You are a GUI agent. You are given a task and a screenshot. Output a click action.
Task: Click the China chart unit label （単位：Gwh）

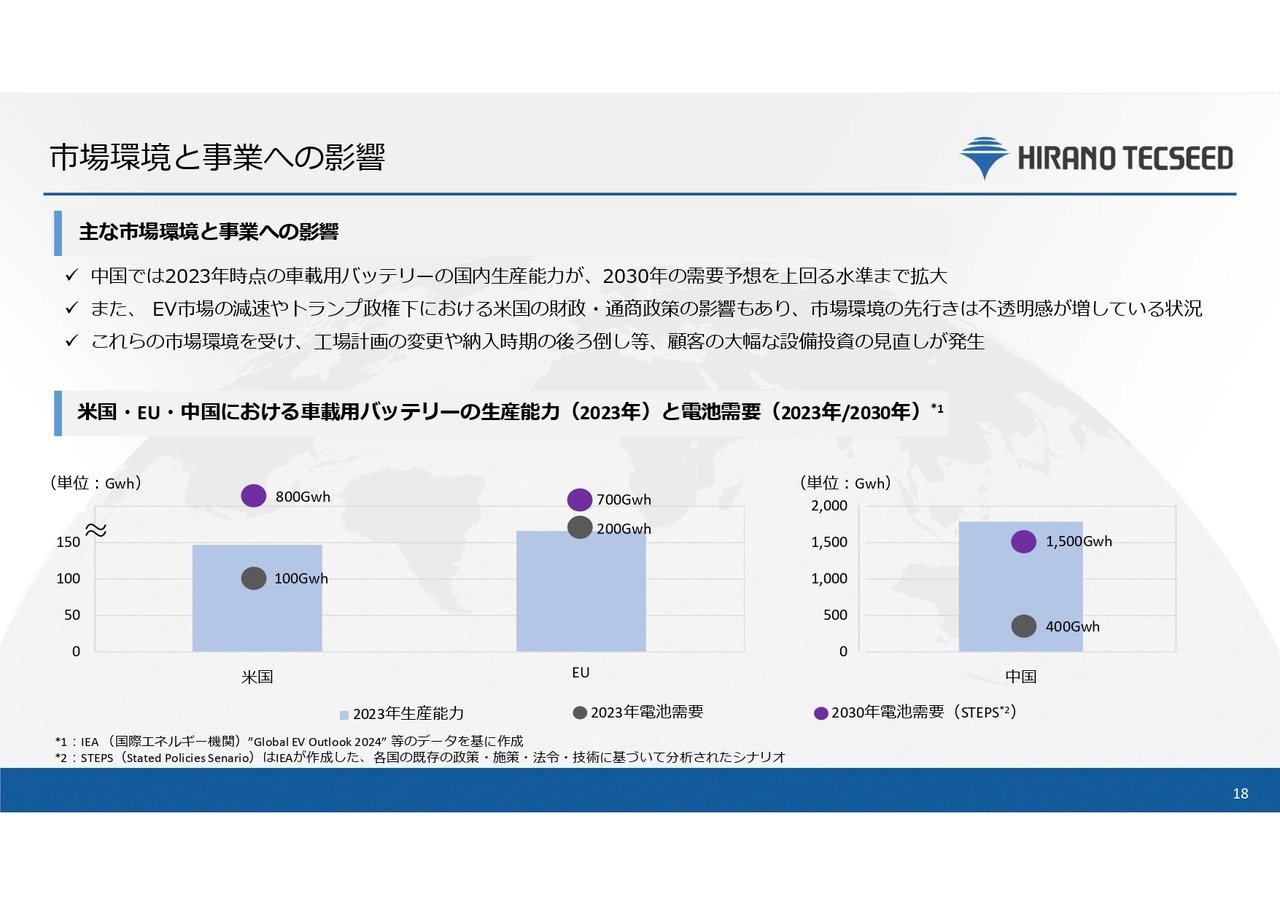tap(845, 483)
